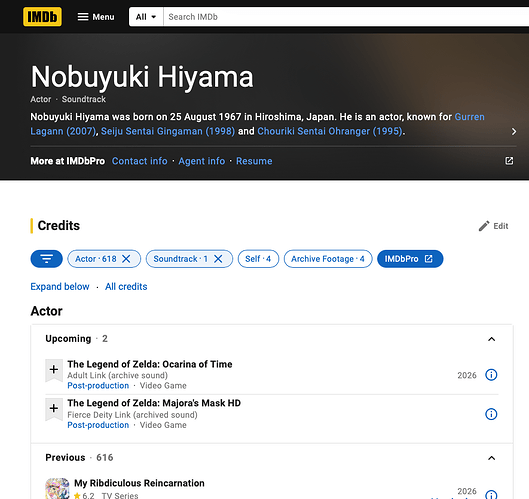
Task: Add Ocarina of Time to watchlist
Action: (54, 370)
